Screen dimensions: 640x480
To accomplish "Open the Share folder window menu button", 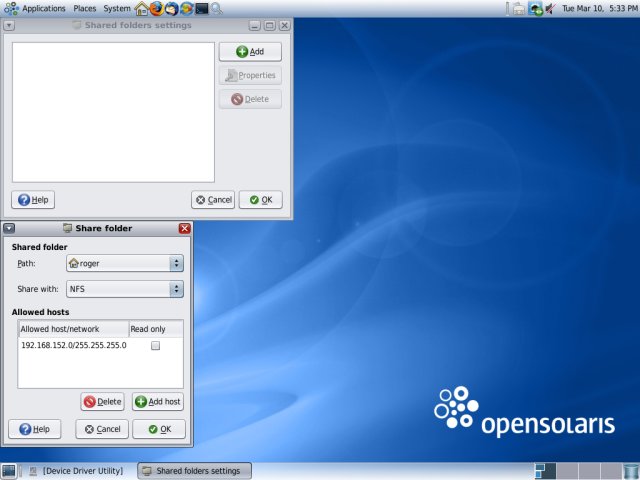I will pos(9,228).
